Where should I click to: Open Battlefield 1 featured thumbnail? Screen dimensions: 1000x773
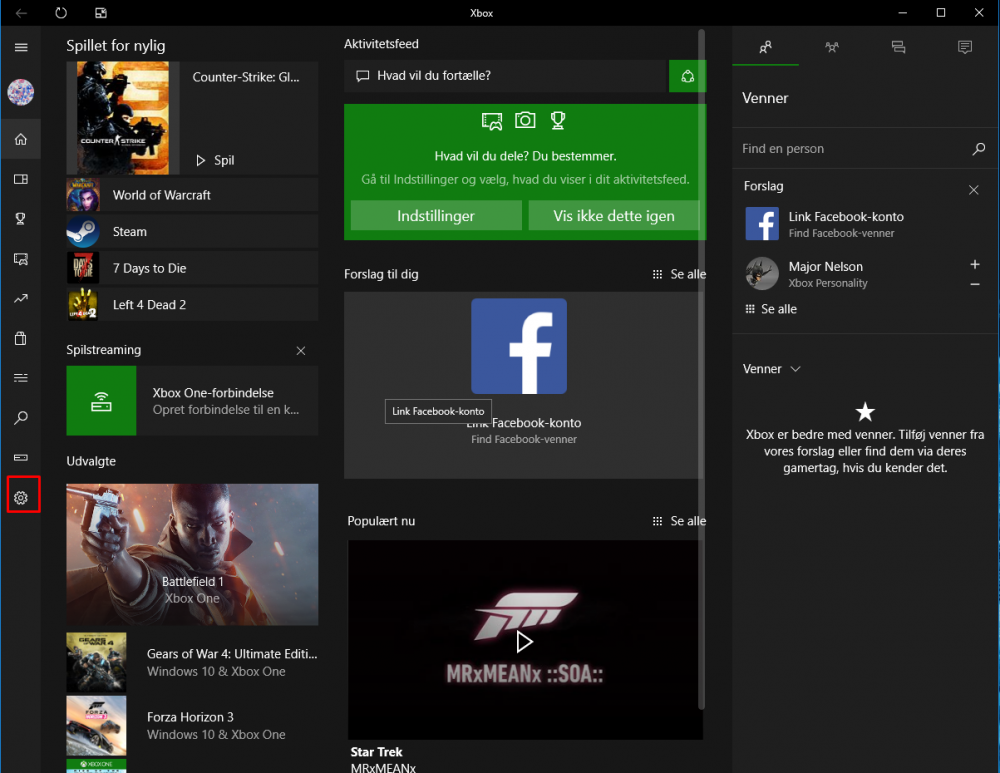click(x=192, y=554)
